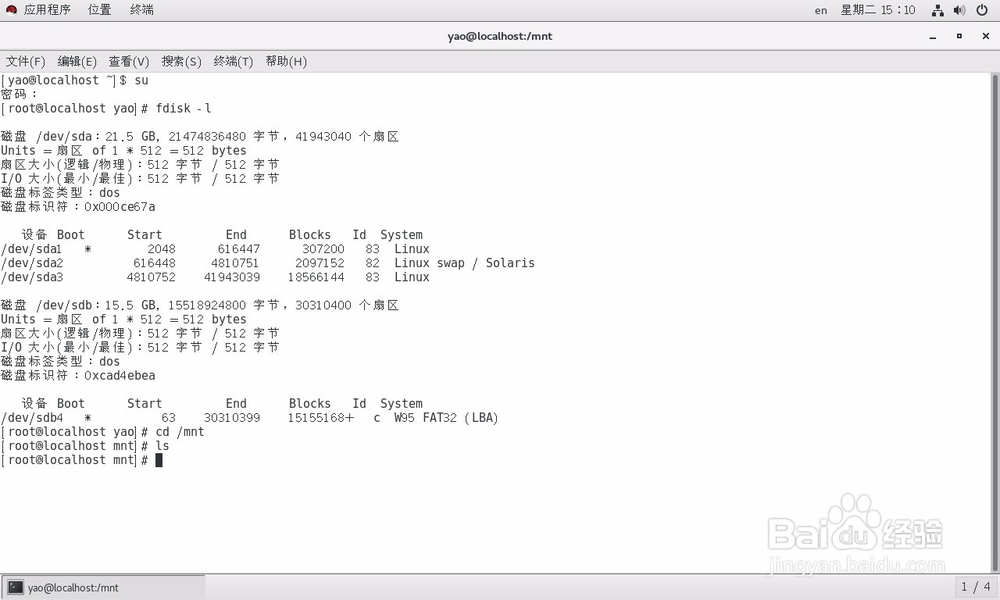This screenshot has height=600, width=1000.
Task: Click the Blocks value 18566144
Action: tap(316, 277)
